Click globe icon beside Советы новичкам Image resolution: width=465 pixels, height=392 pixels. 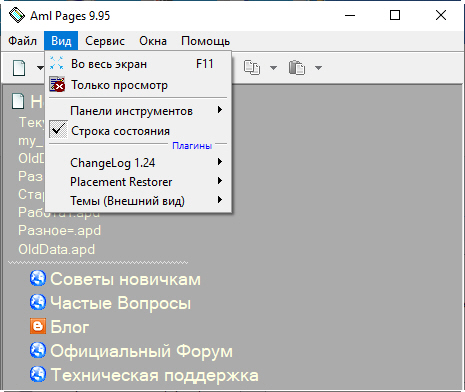38,278
